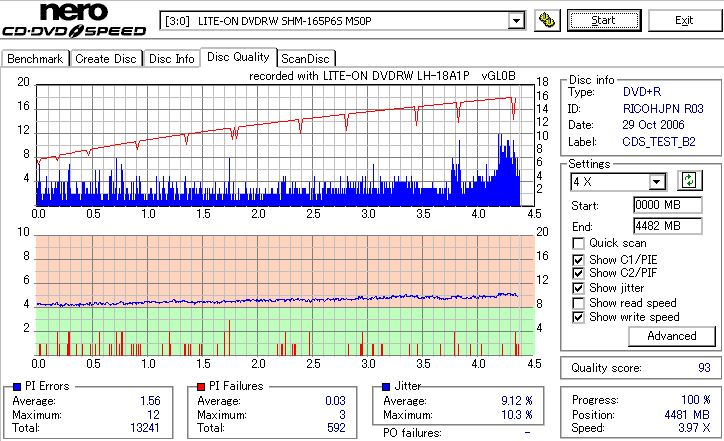Uncheck Show C1/PIE
The width and height of the screenshot is (724, 441).
(578, 260)
